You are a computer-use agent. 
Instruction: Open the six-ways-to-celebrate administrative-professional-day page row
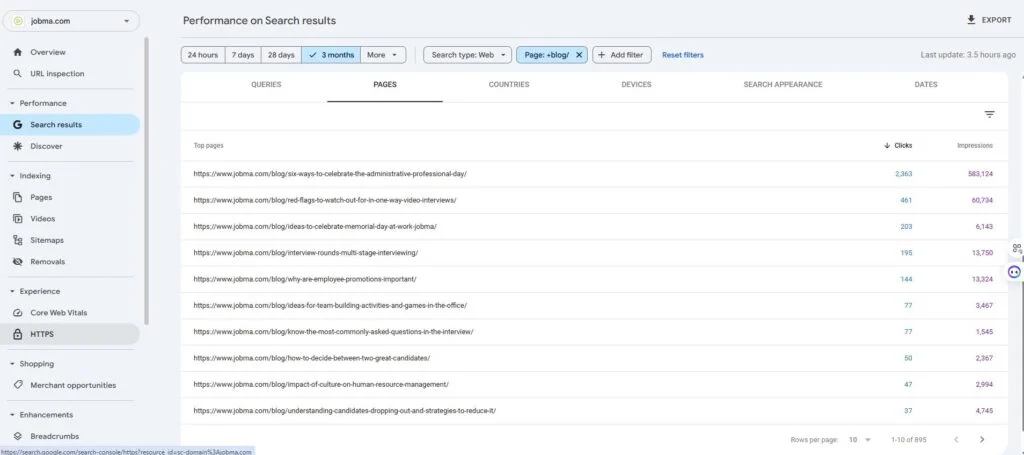(594, 174)
